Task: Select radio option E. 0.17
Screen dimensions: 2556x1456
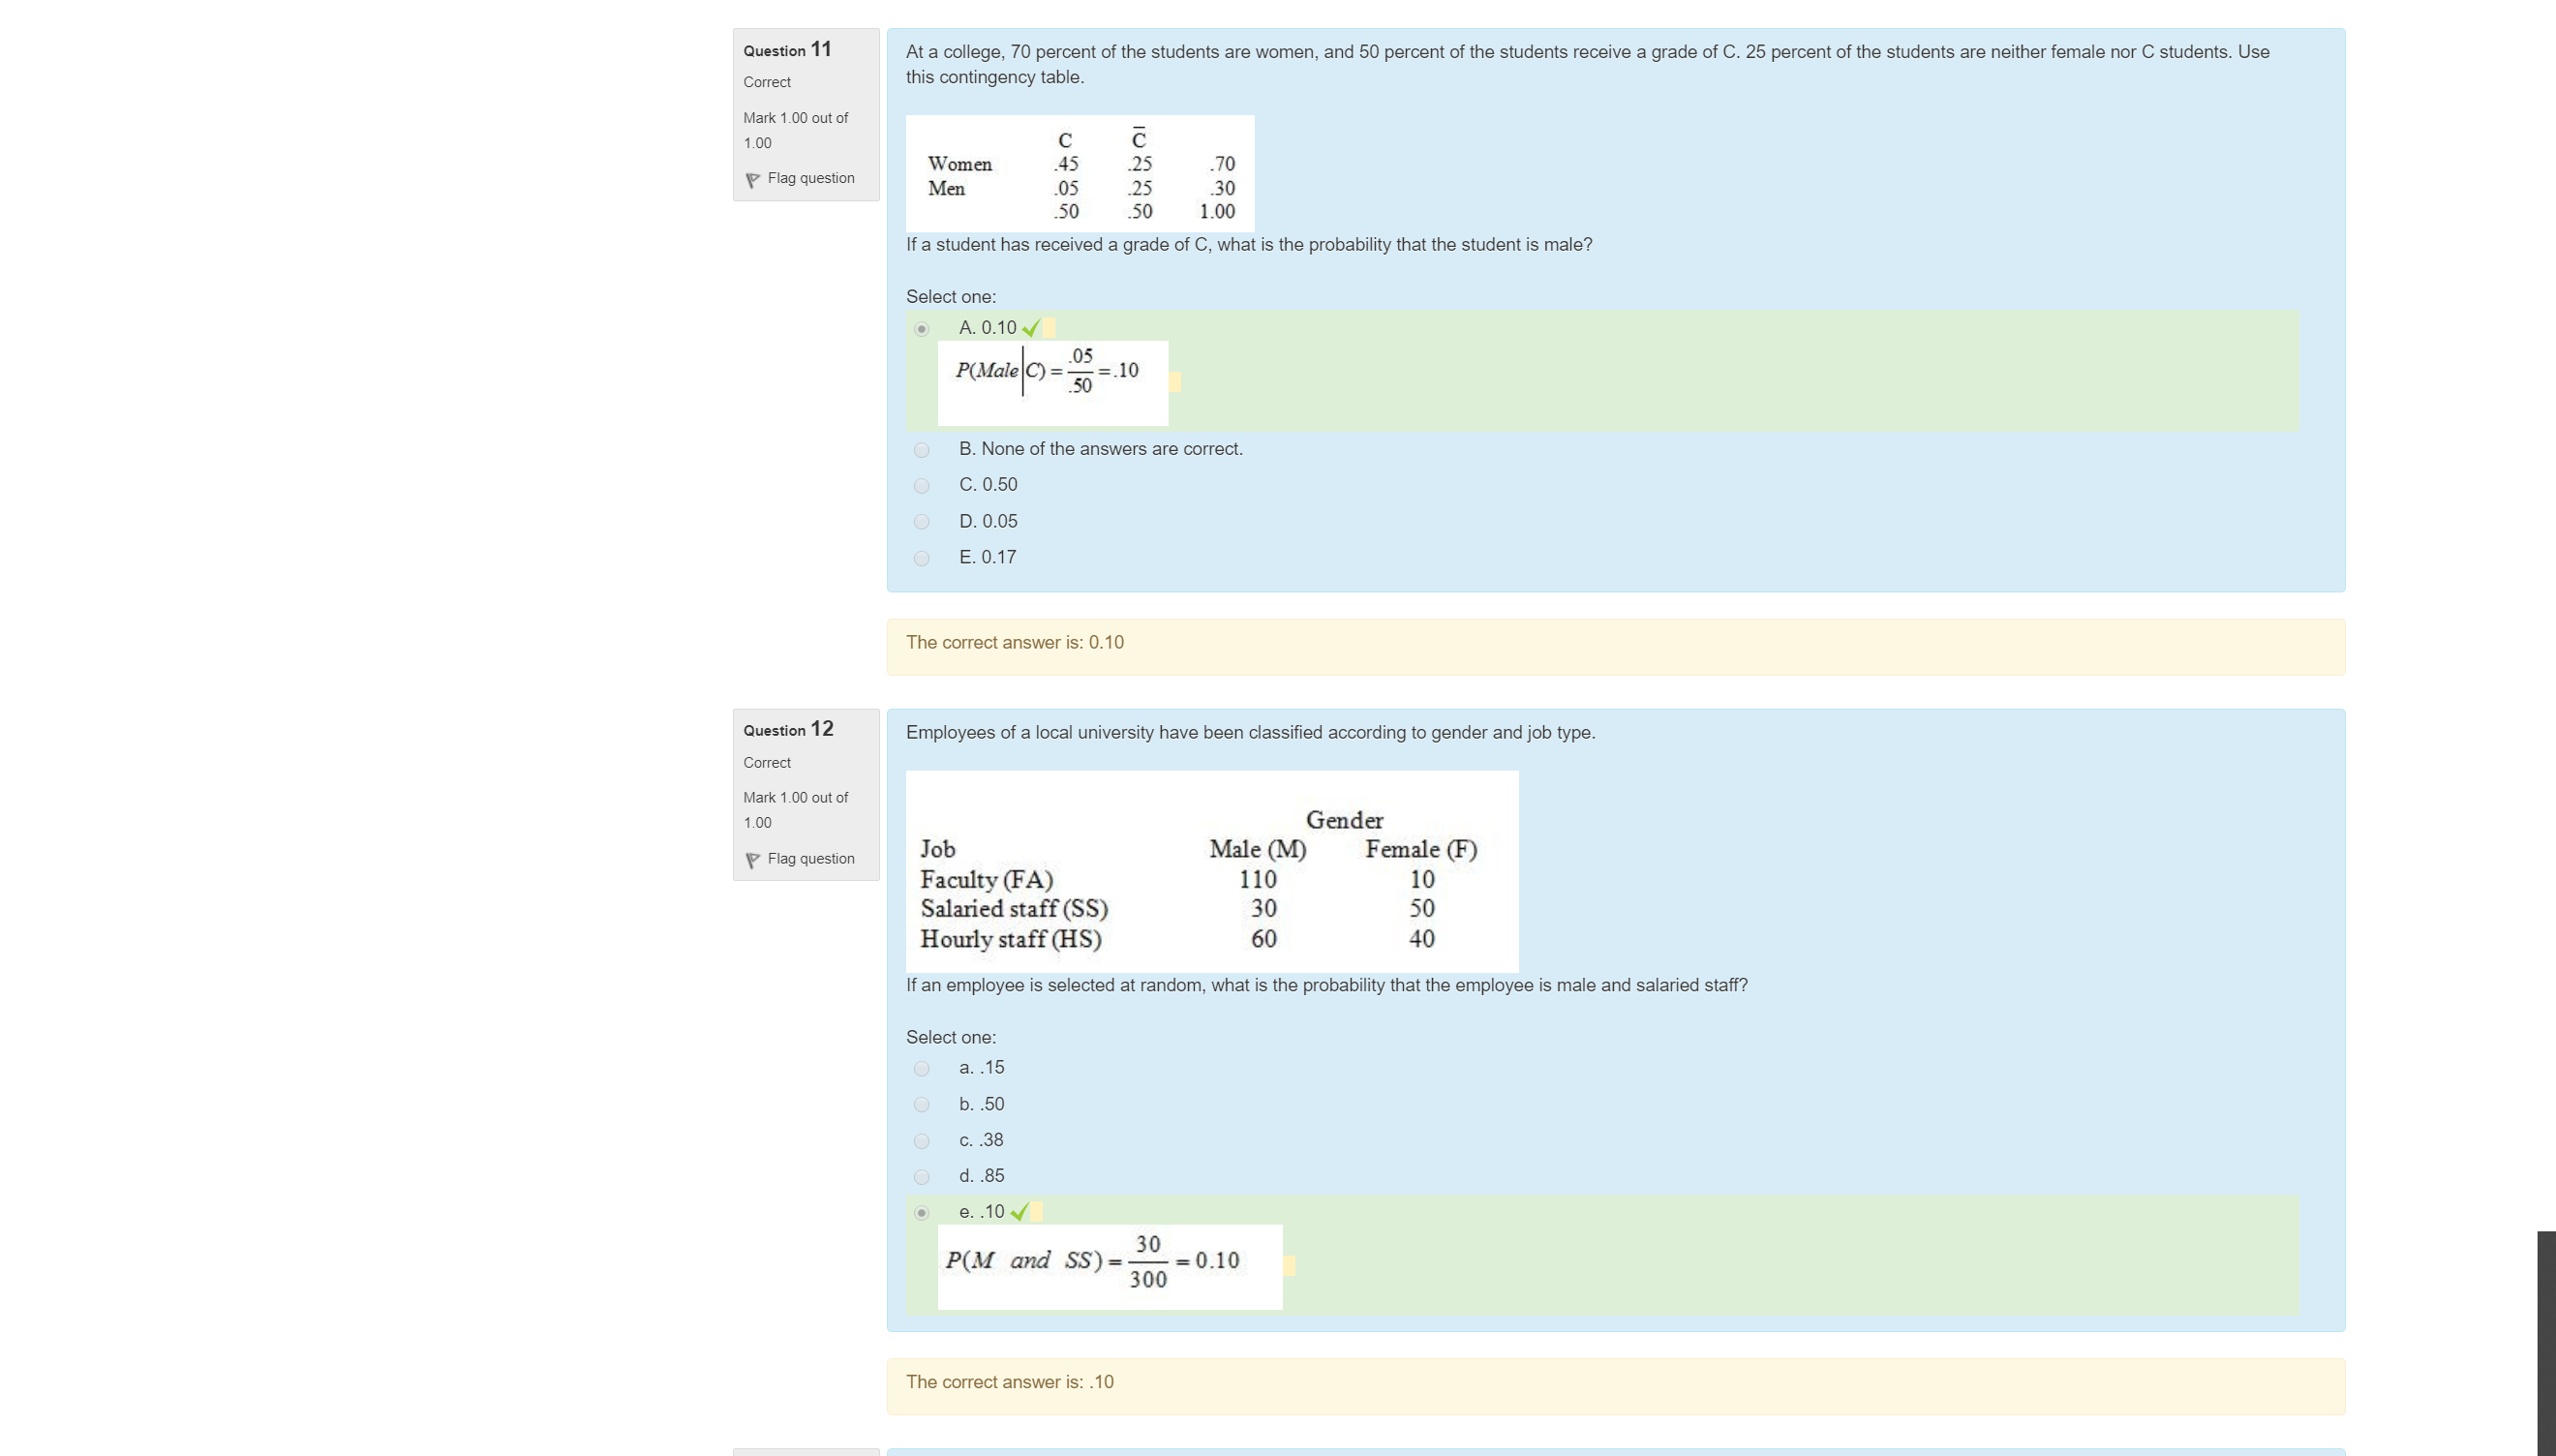Action: click(x=921, y=558)
